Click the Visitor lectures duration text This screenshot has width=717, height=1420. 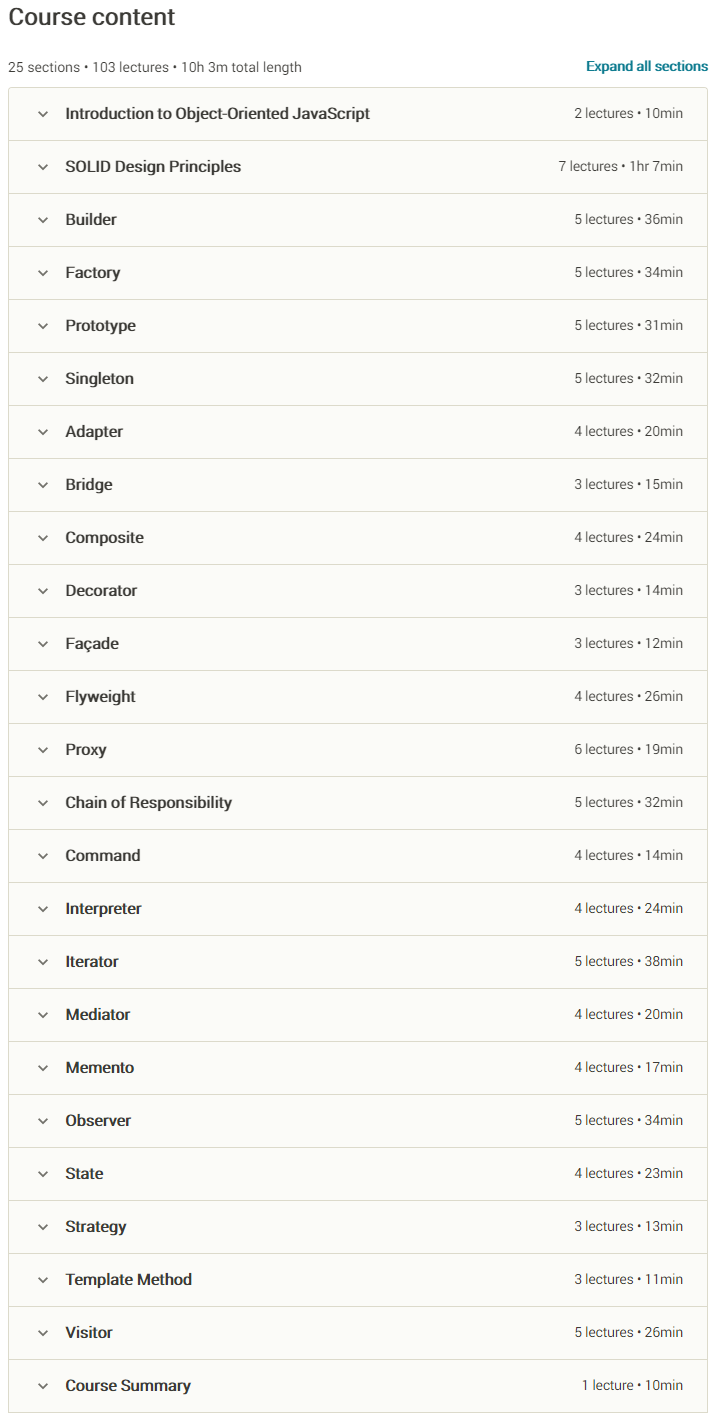[629, 1333]
